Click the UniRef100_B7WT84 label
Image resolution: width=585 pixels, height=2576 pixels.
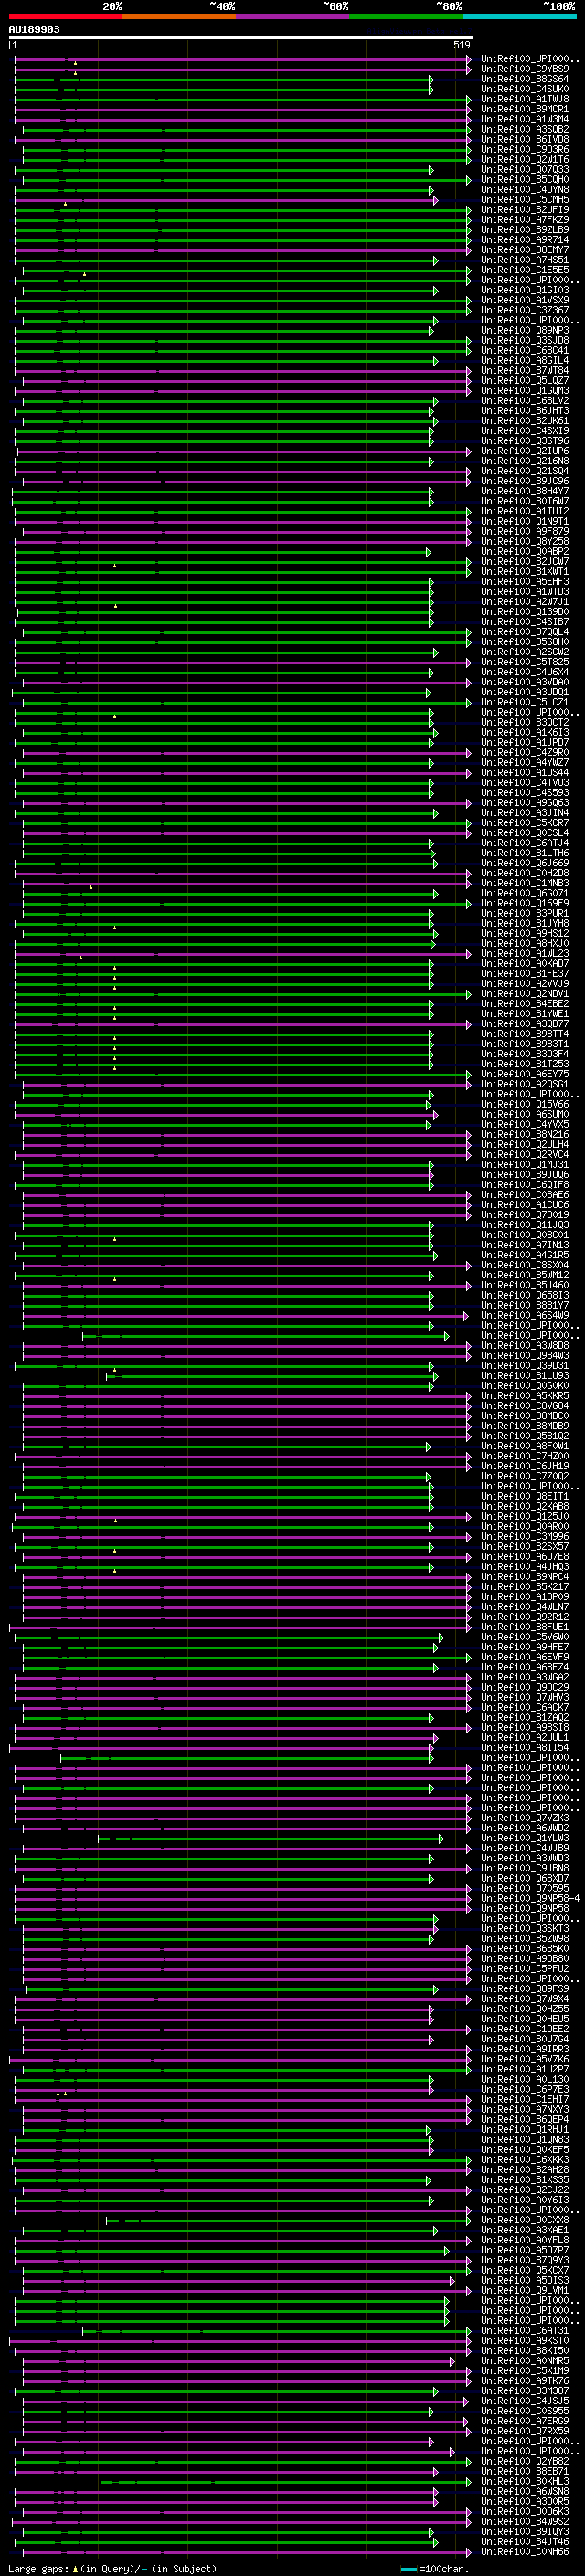(525, 371)
